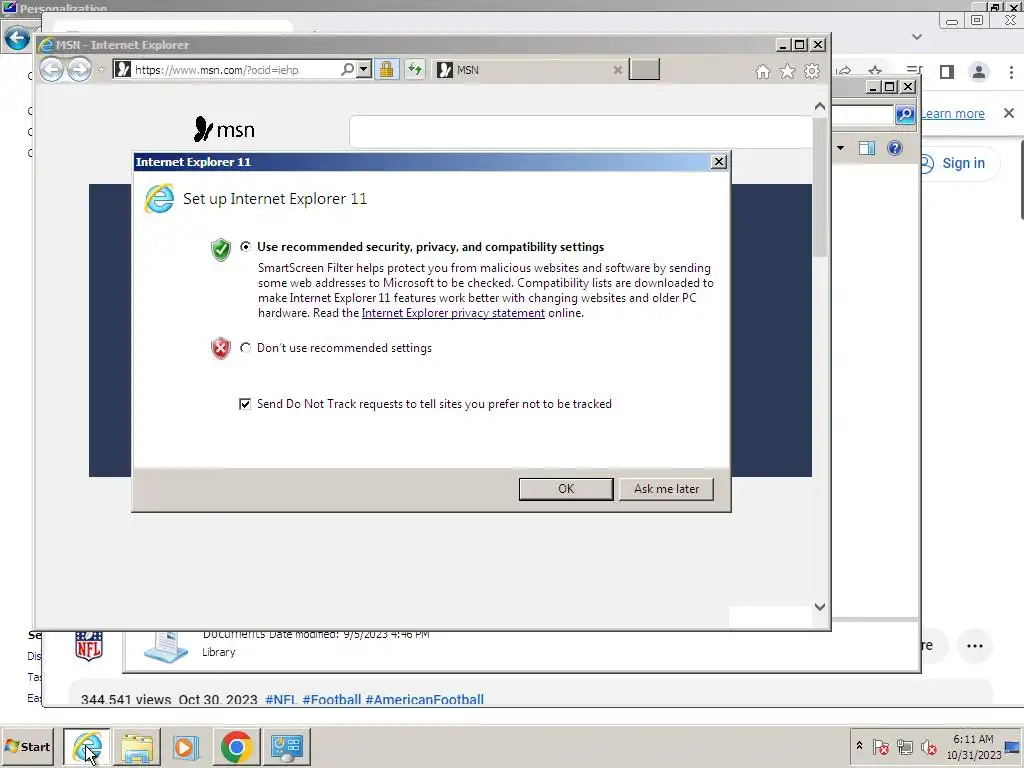Dismiss the Chrome infobar with X
Image resolution: width=1024 pixels, height=768 pixels.
pos(1009,113)
